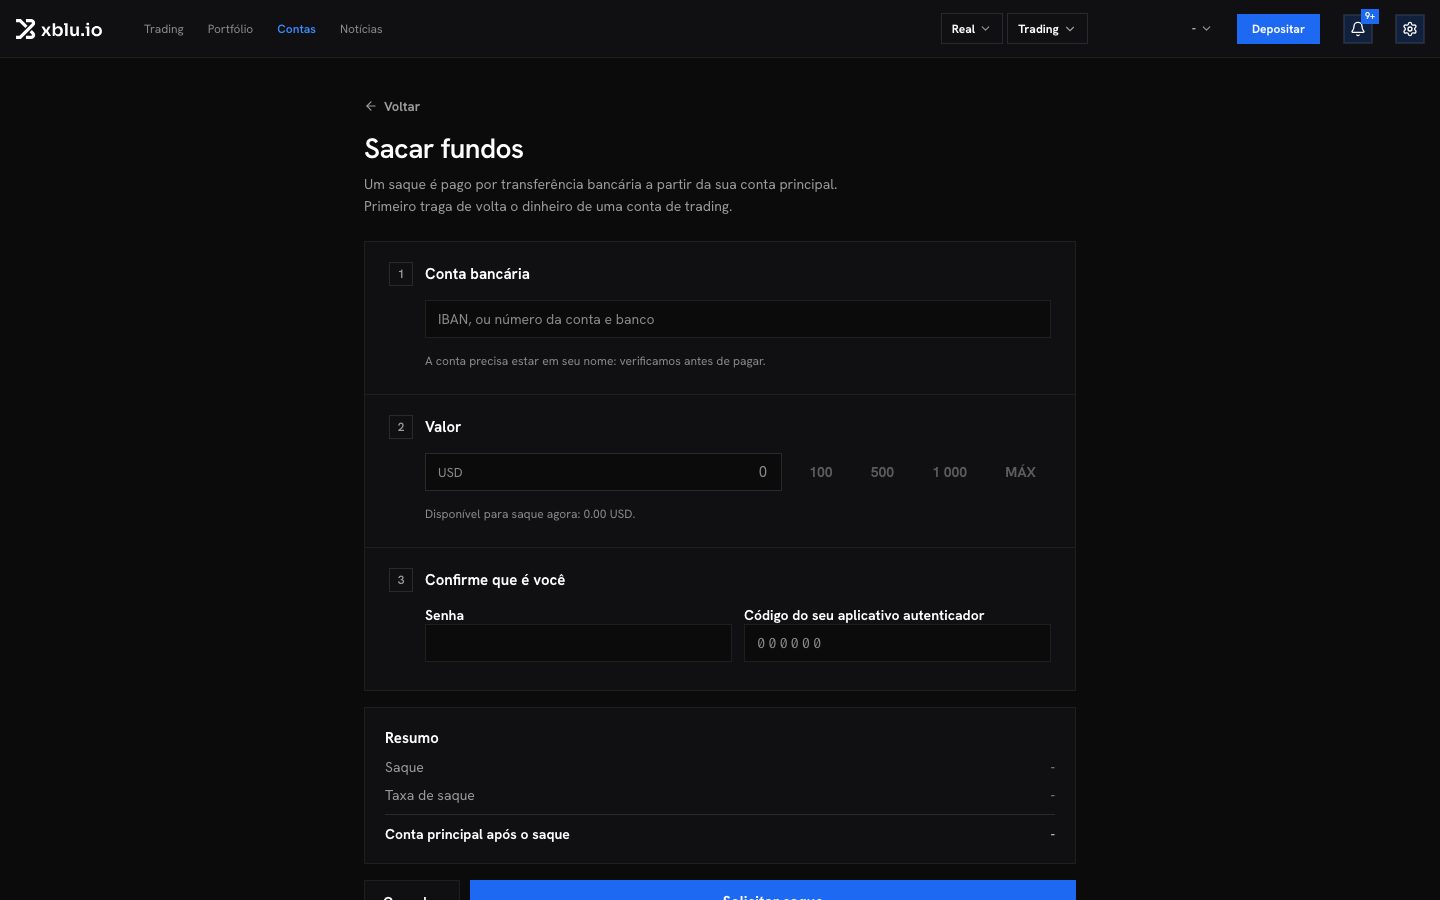Select the 1 000 preset amount
This screenshot has width=1440, height=900.
pyautogui.click(x=950, y=472)
